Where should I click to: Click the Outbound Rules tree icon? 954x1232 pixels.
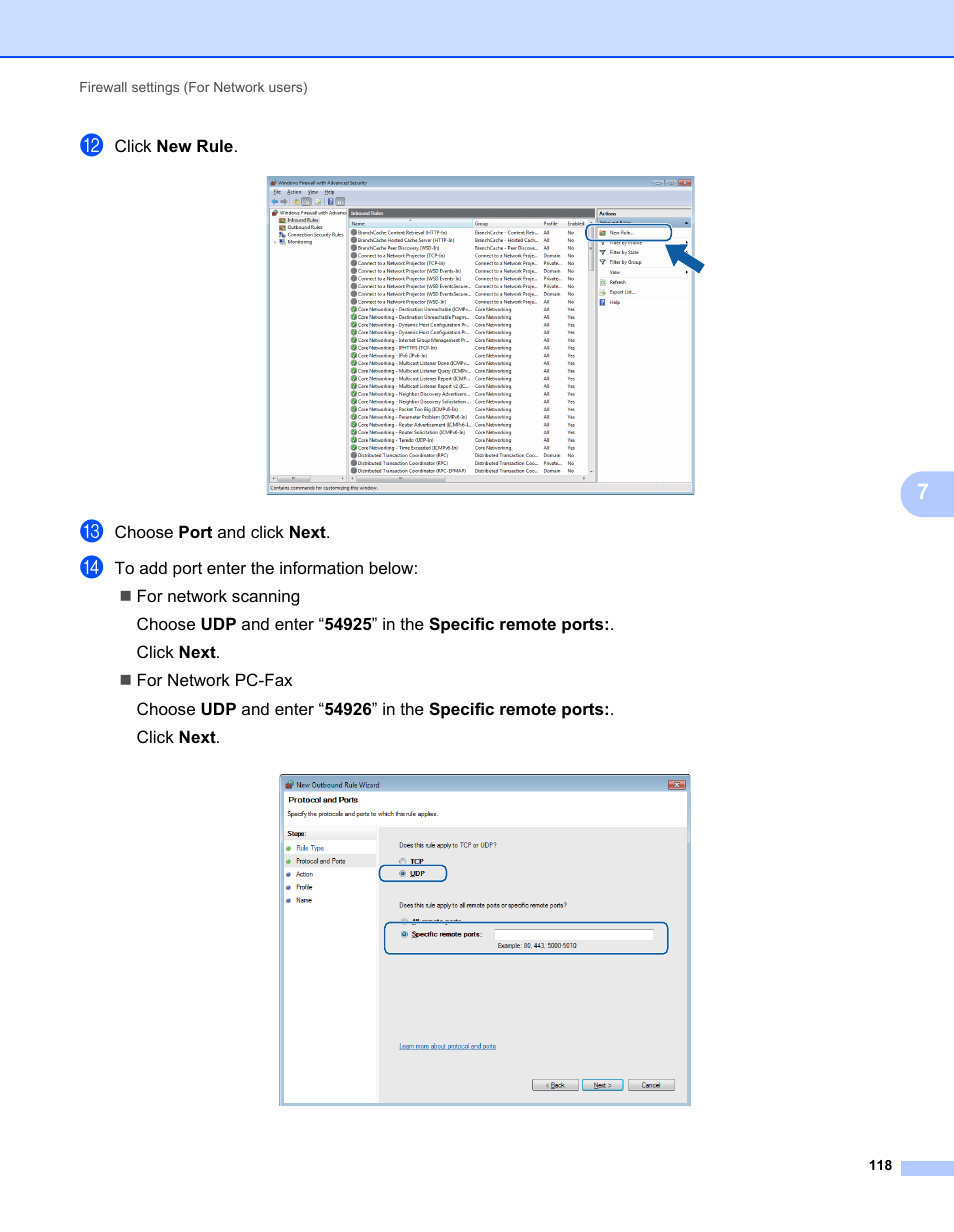pyautogui.click(x=282, y=228)
